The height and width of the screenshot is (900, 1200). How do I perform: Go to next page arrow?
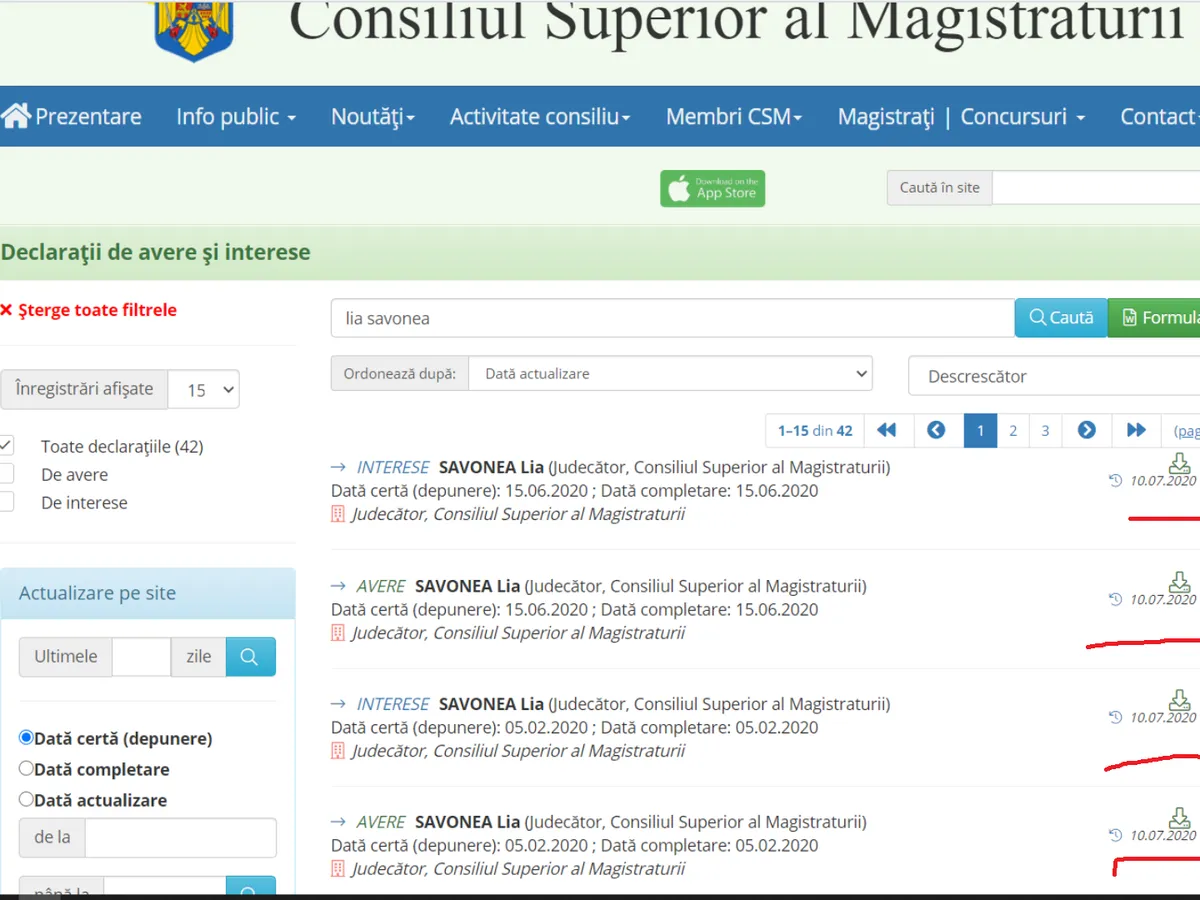(1087, 430)
